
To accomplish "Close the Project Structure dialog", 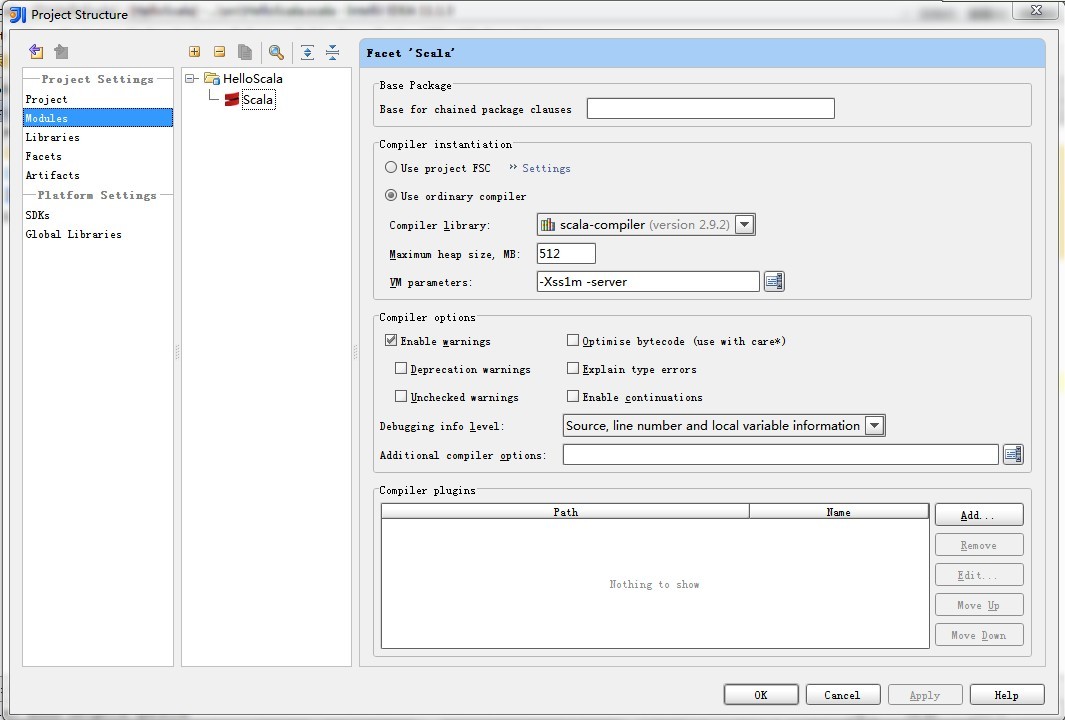I will click(x=1036, y=10).
